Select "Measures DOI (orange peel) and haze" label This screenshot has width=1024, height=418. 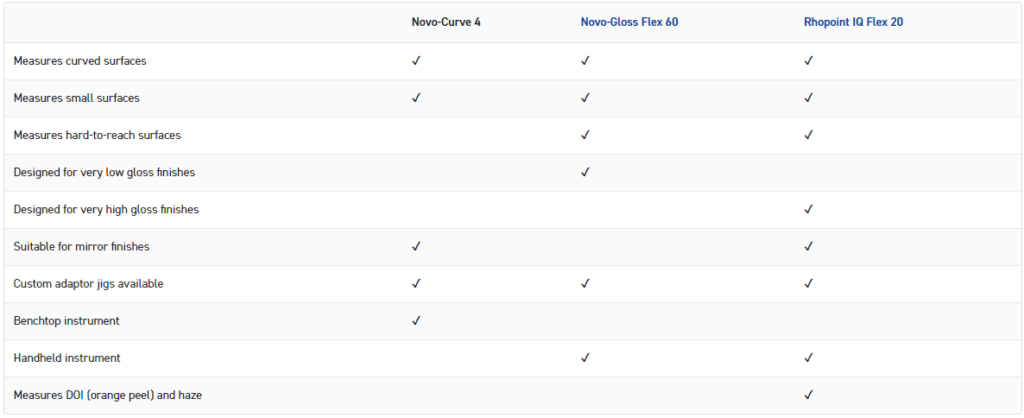pyautogui.click(x=108, y=395)
